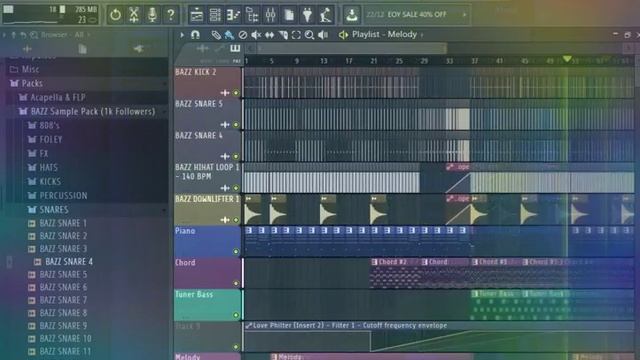Mute the Piano track
The image size is (640, 360).
click(x=236, y=251)
